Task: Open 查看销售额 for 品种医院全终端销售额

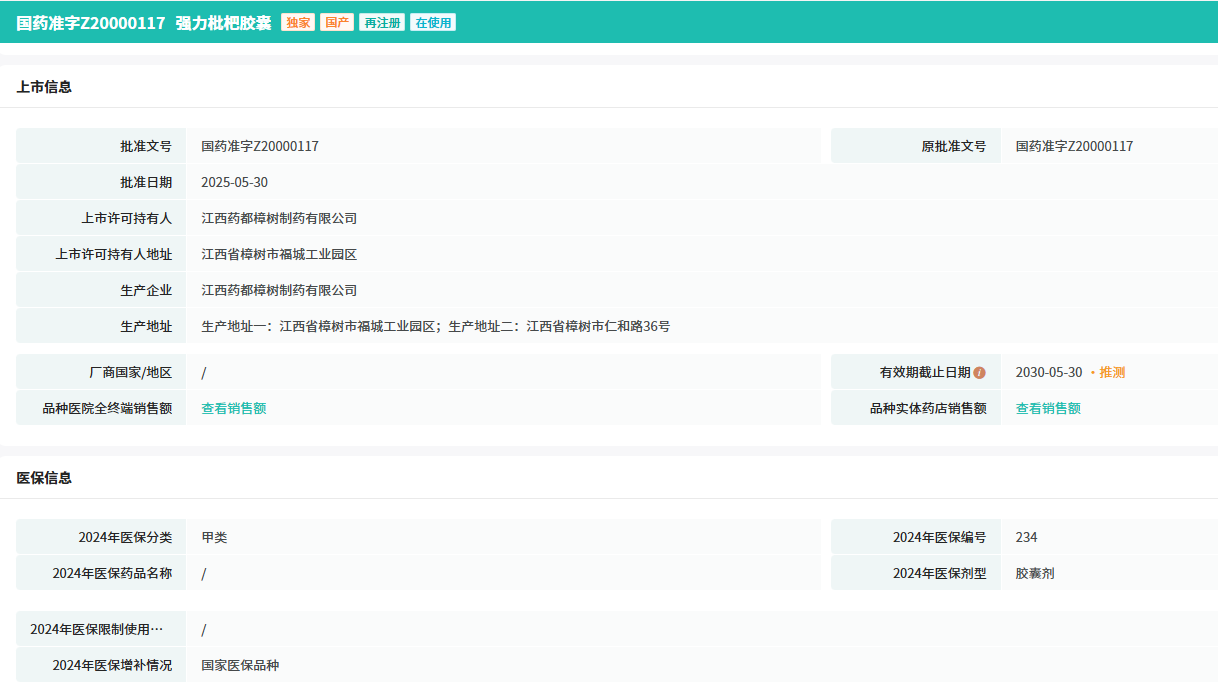Action: 234,408
